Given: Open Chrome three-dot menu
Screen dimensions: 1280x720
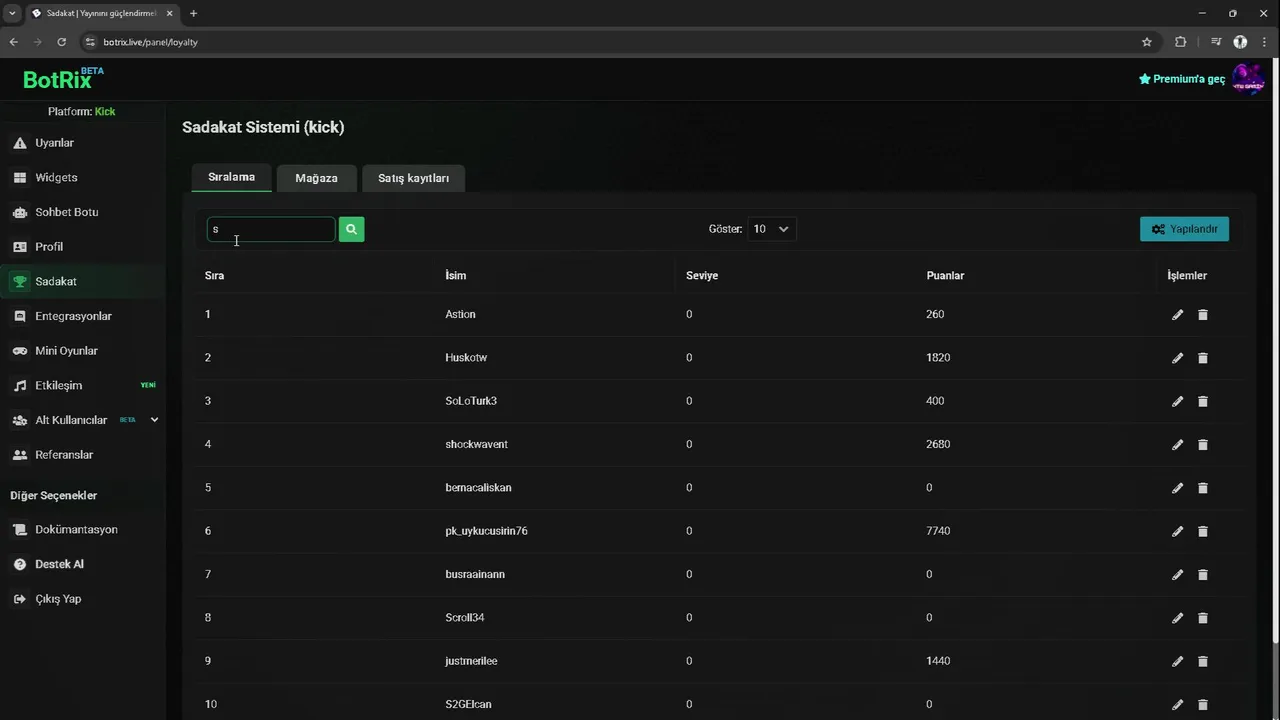Looking at the screenshot, I should click(1264, 42).
